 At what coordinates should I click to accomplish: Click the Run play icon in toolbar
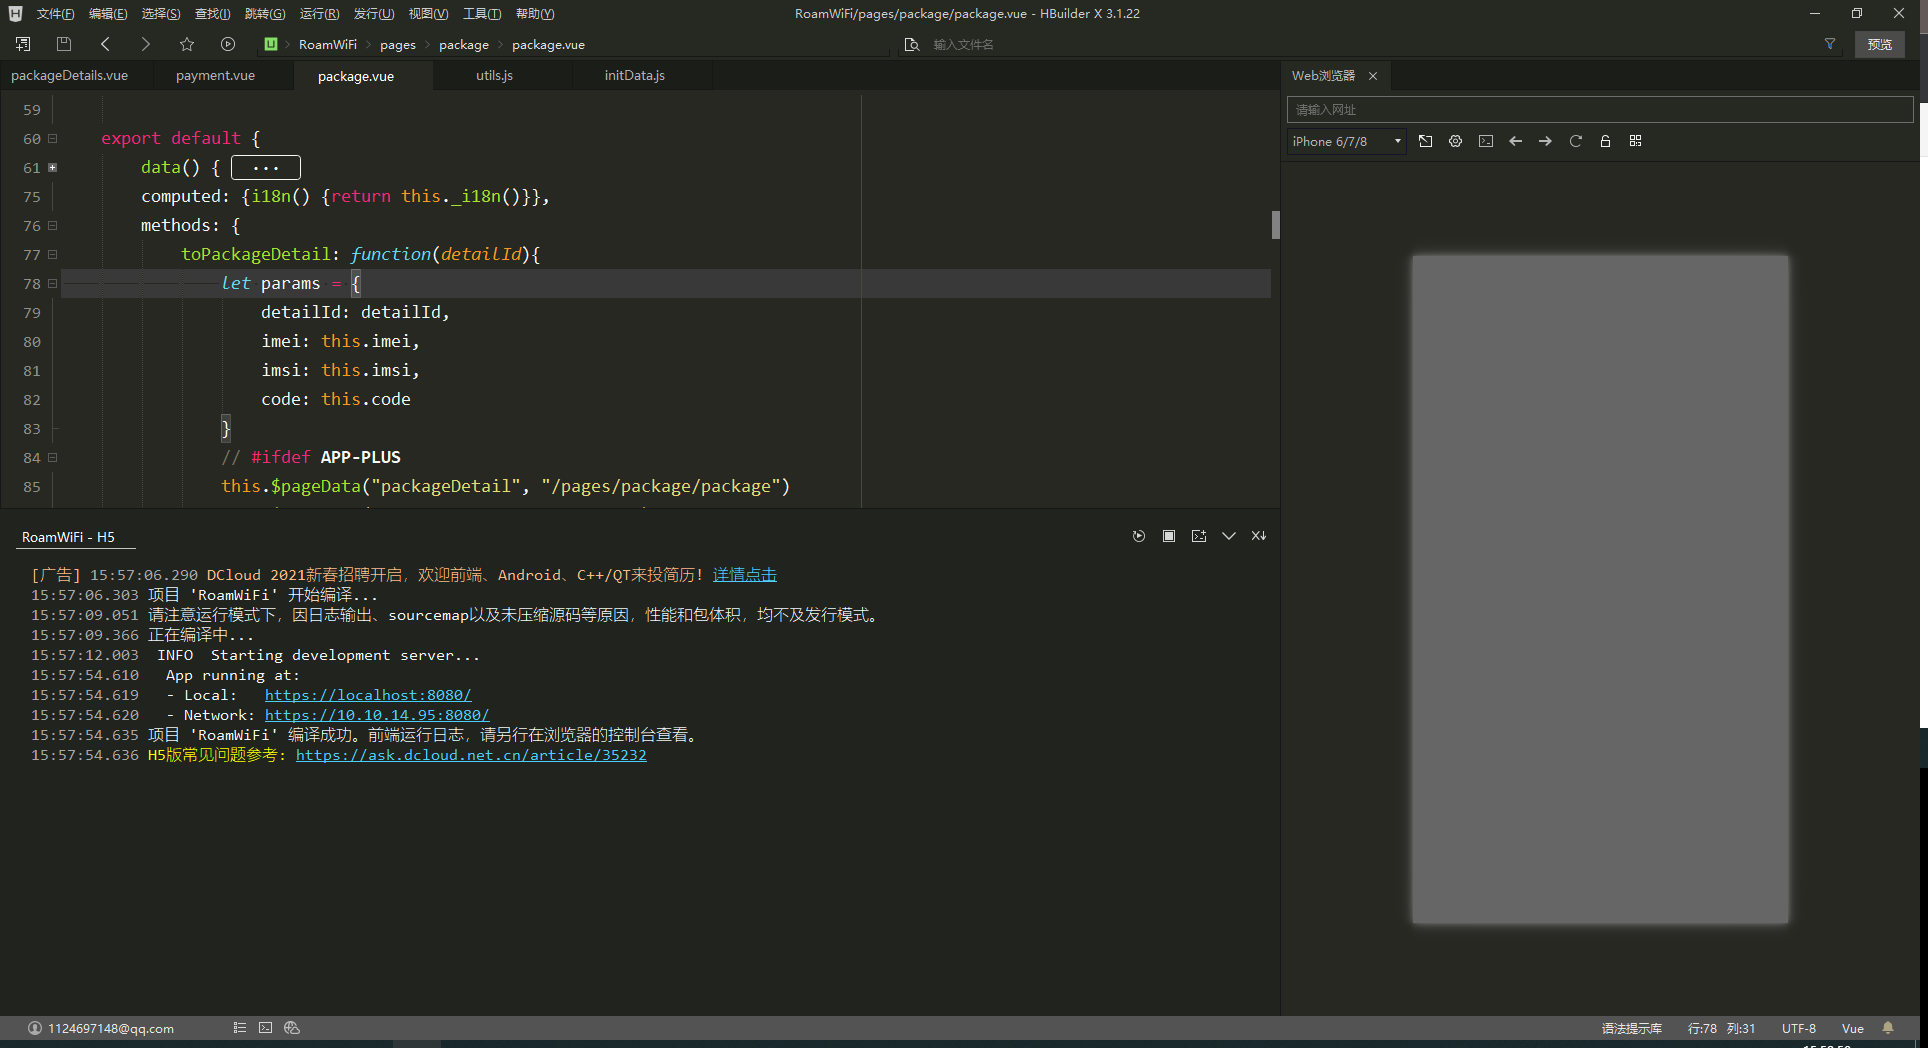228,44
